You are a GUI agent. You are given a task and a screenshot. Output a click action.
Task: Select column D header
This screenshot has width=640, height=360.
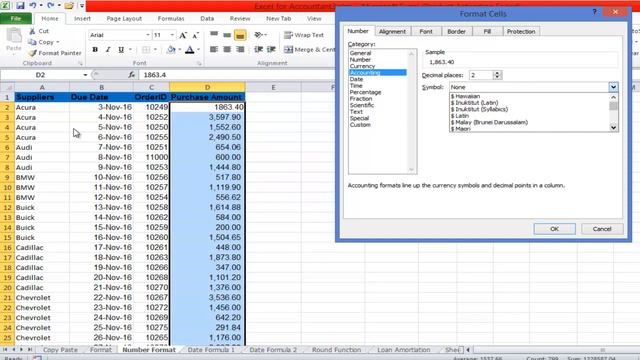click(x=207, y=87)
